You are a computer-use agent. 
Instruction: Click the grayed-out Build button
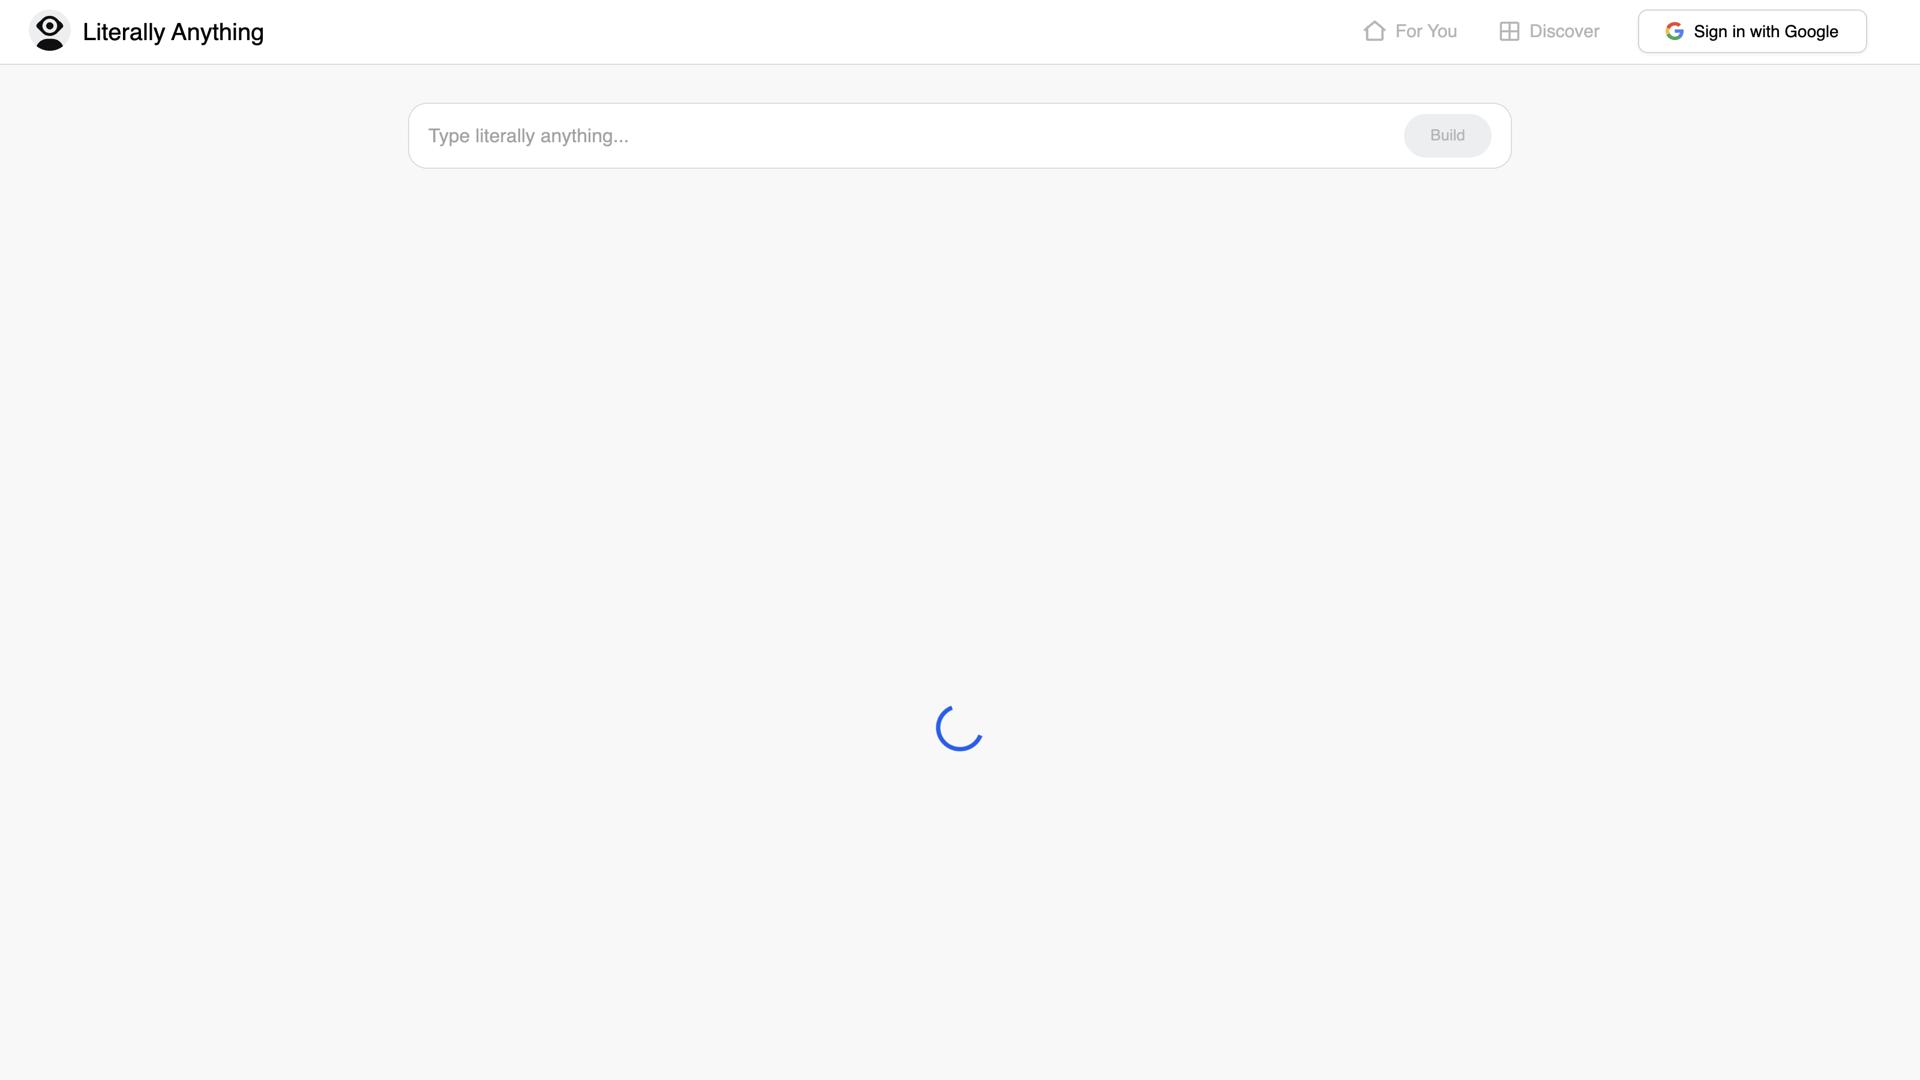(x=1447, y=135)
